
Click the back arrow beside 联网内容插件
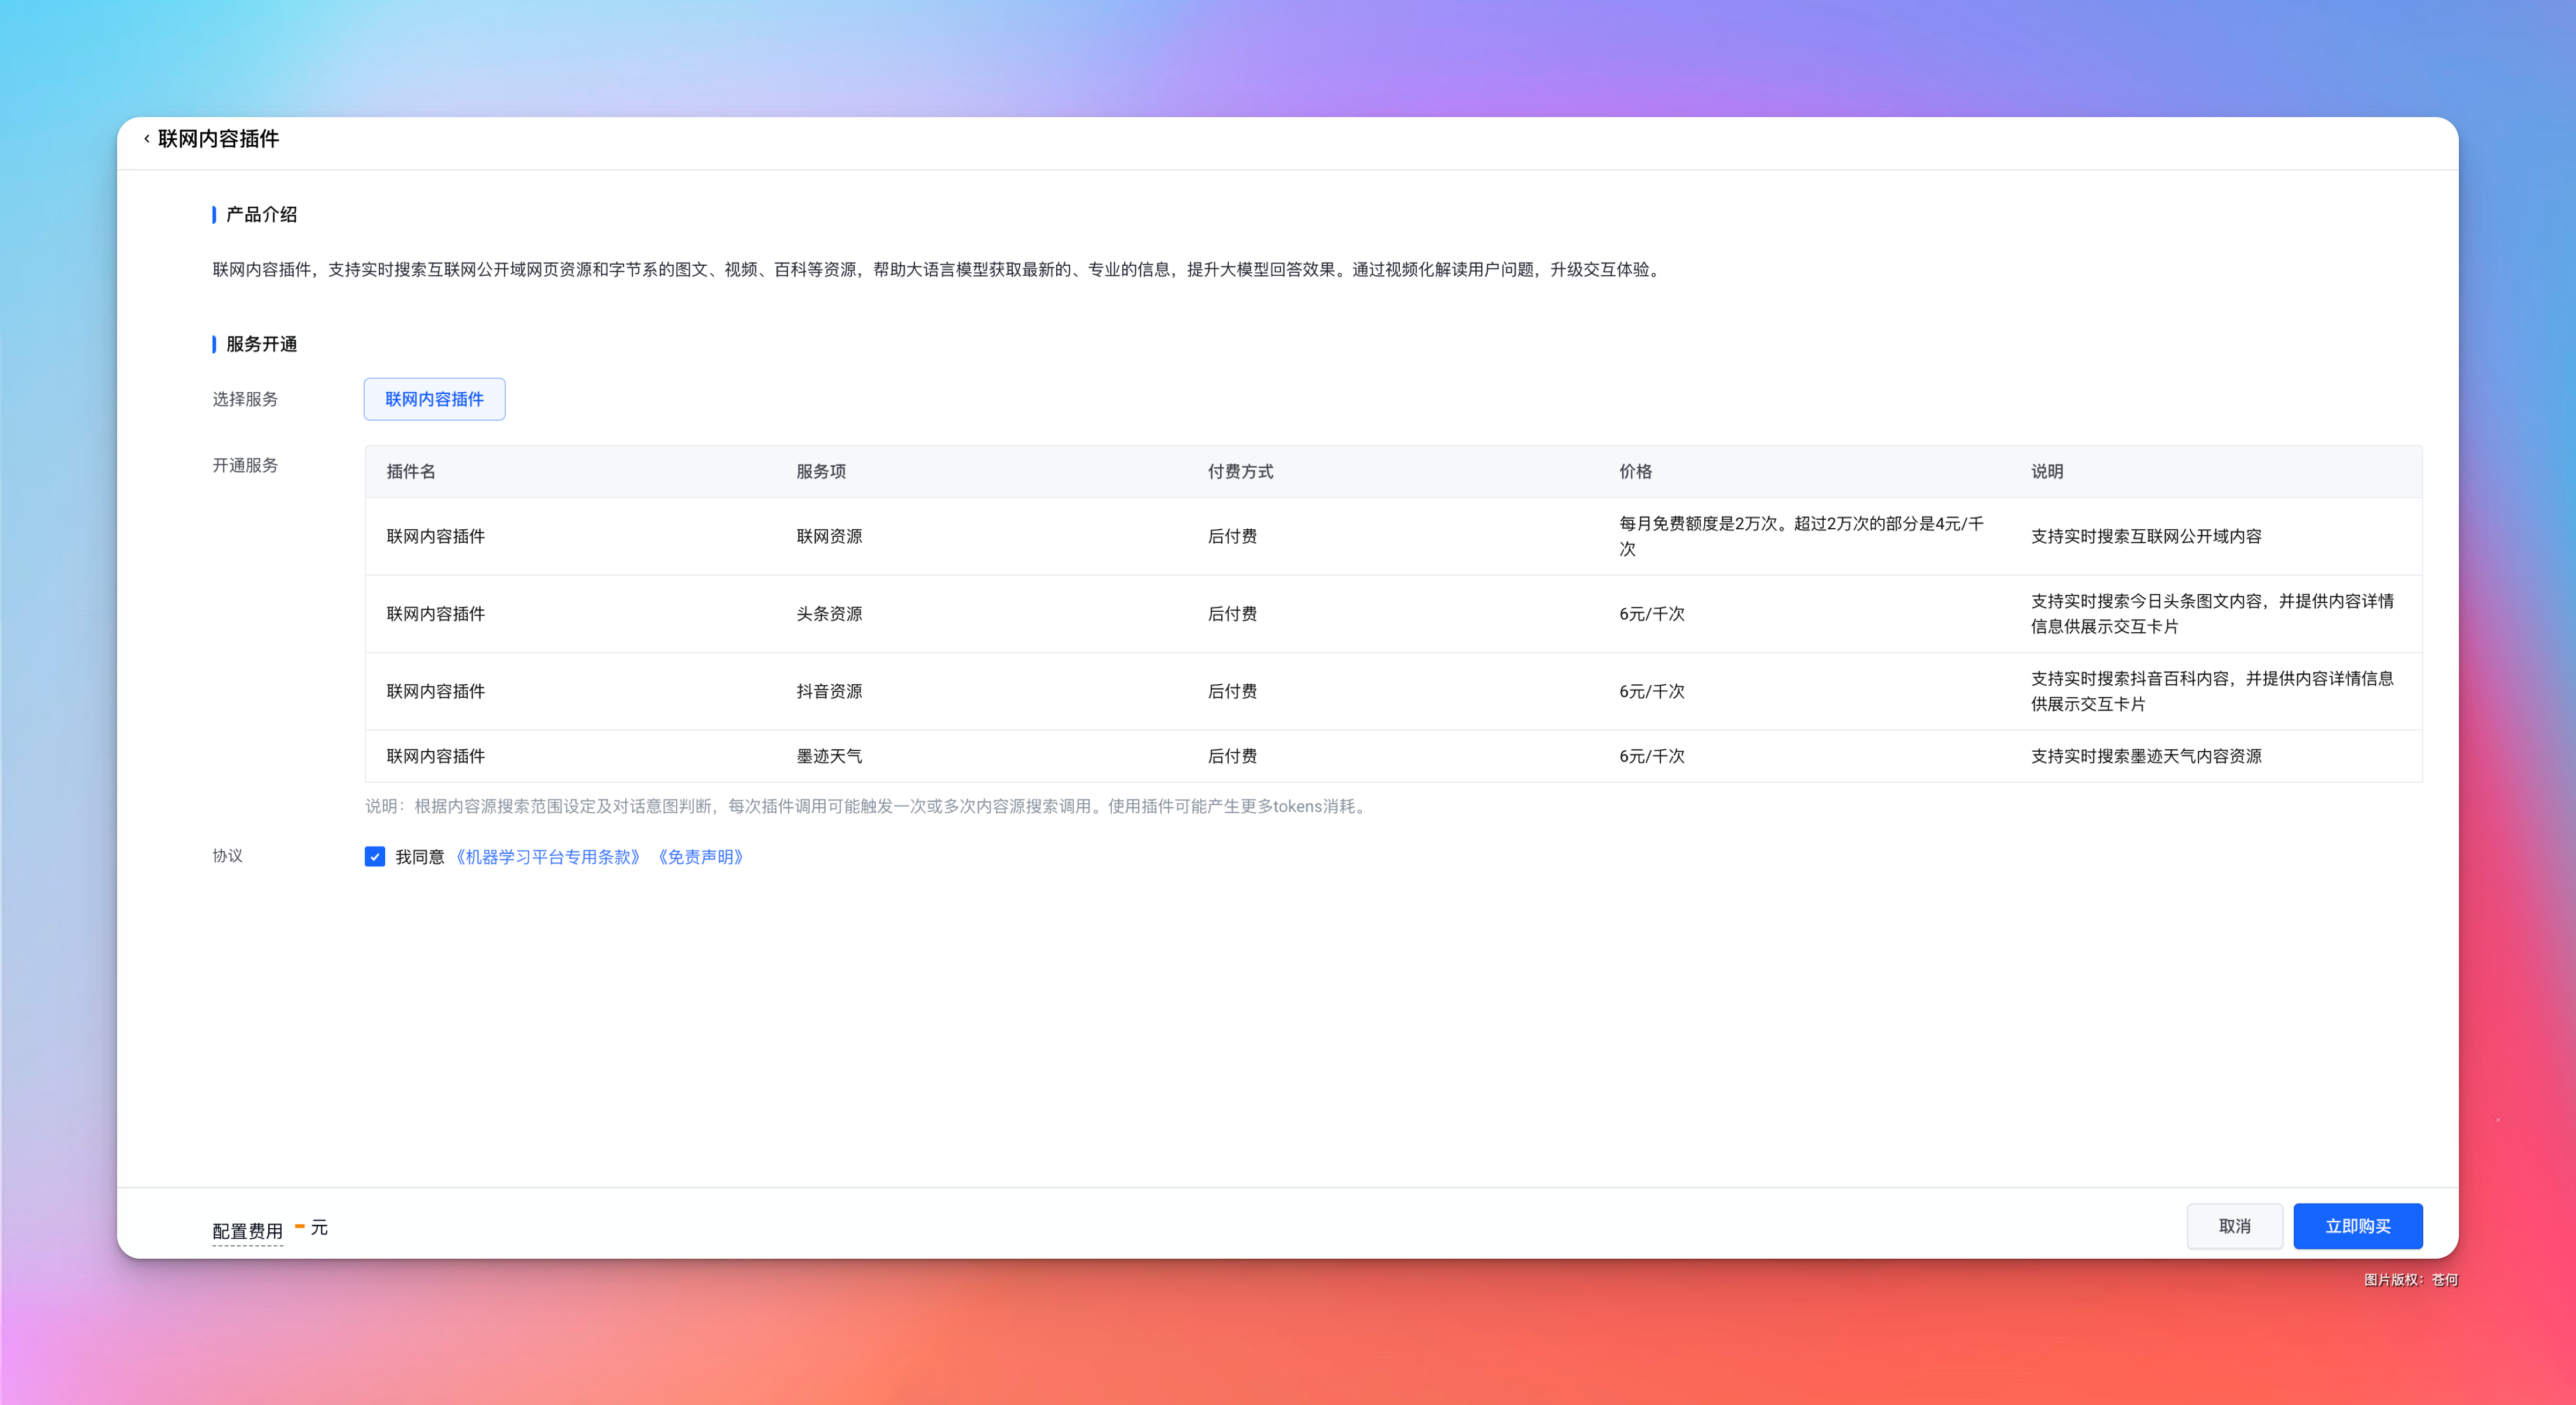[147, 139]
